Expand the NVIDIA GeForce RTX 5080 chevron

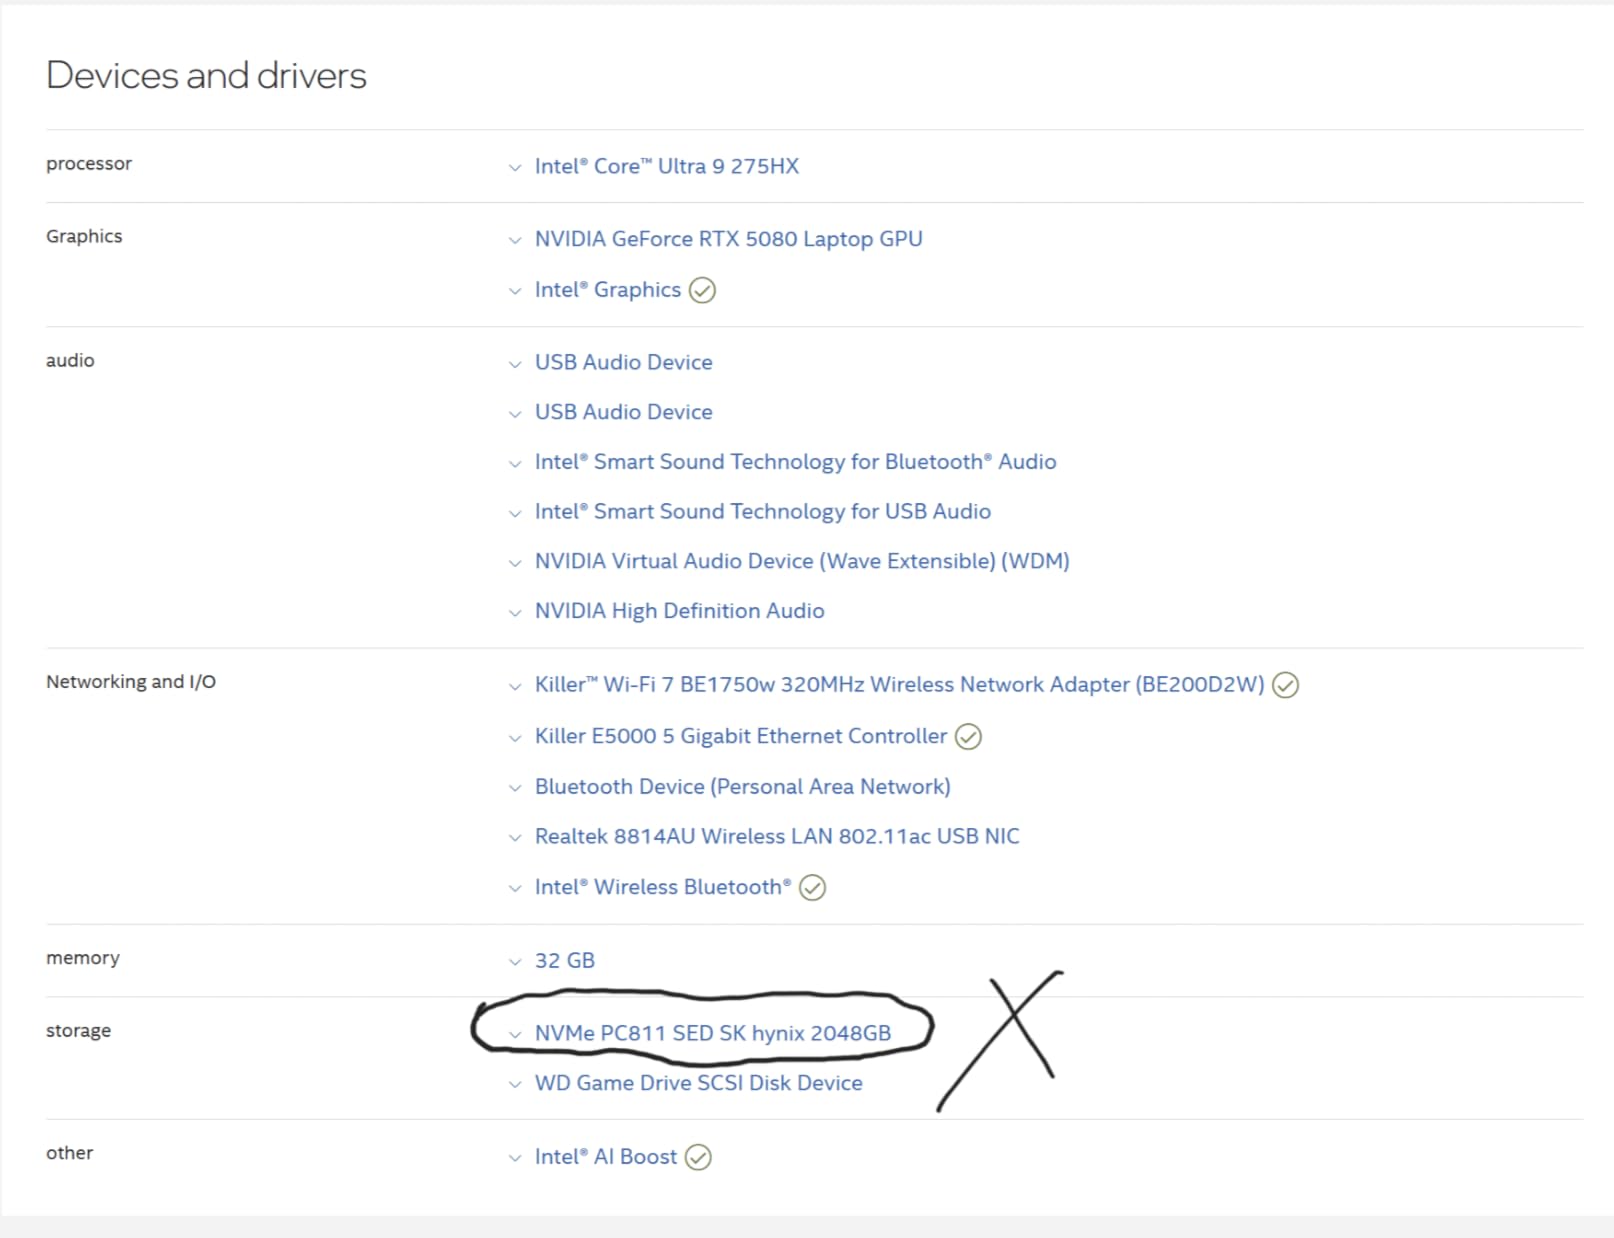pos(515,240)
